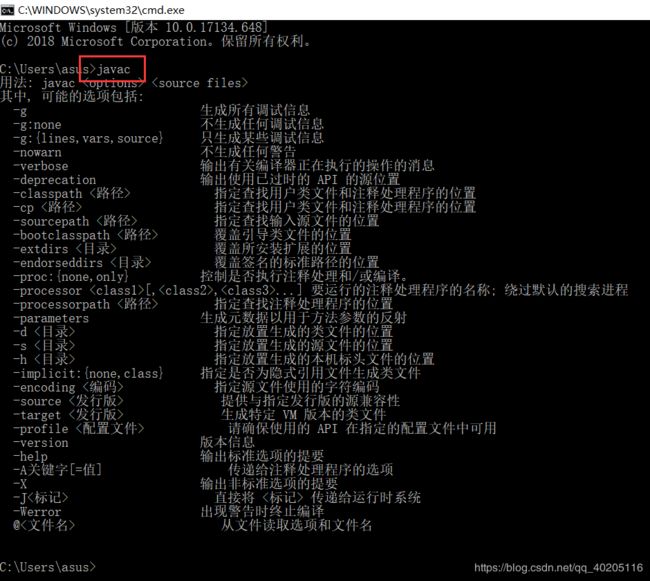Click the -version option text
Viewport: 650px width, 581px height.
pyautogui.click(x=41, y=443)
